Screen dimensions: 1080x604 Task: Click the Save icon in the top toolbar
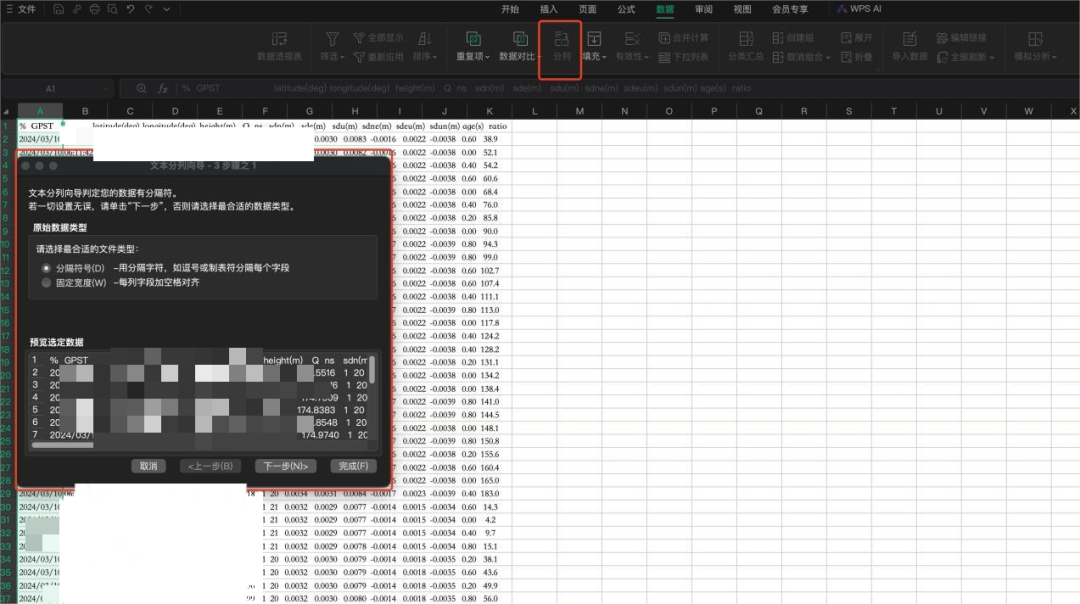pos(59,9)
